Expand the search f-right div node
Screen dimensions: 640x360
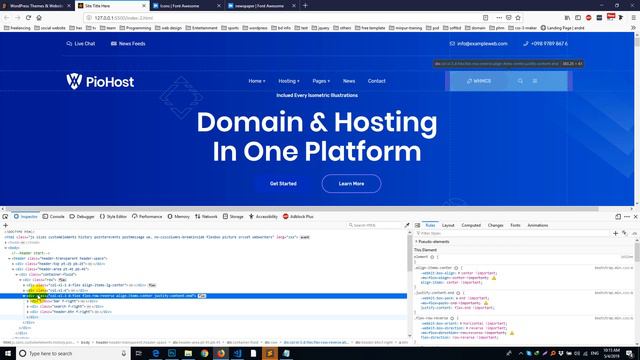[x=28, y=307]
